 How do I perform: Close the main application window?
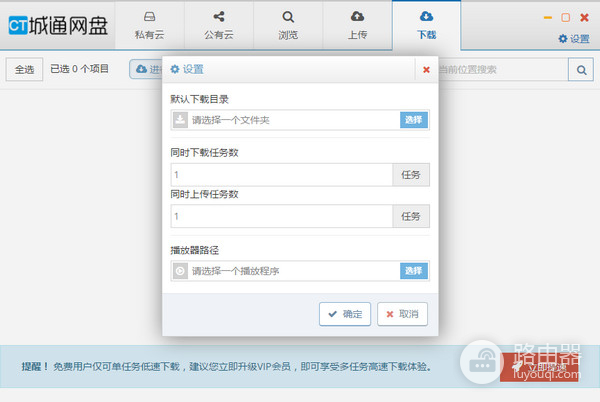[x=584, y=18]
